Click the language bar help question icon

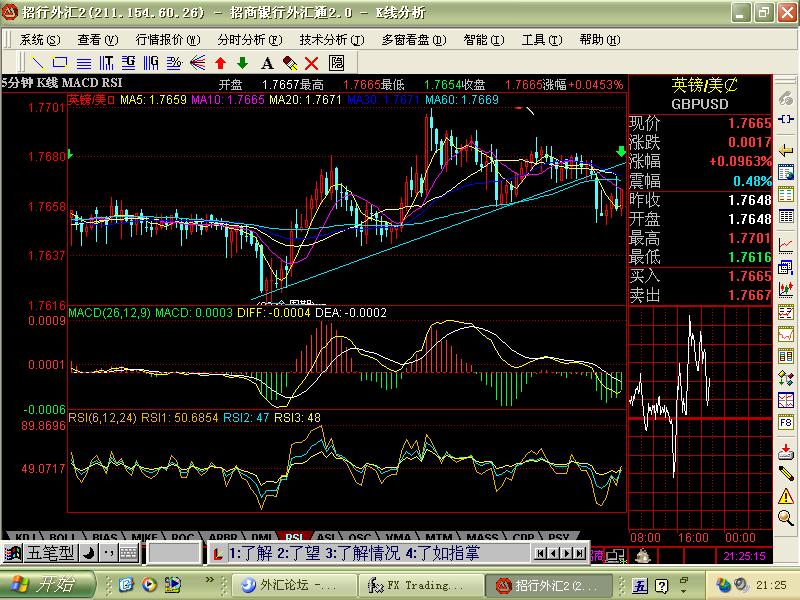pos(661,586)
